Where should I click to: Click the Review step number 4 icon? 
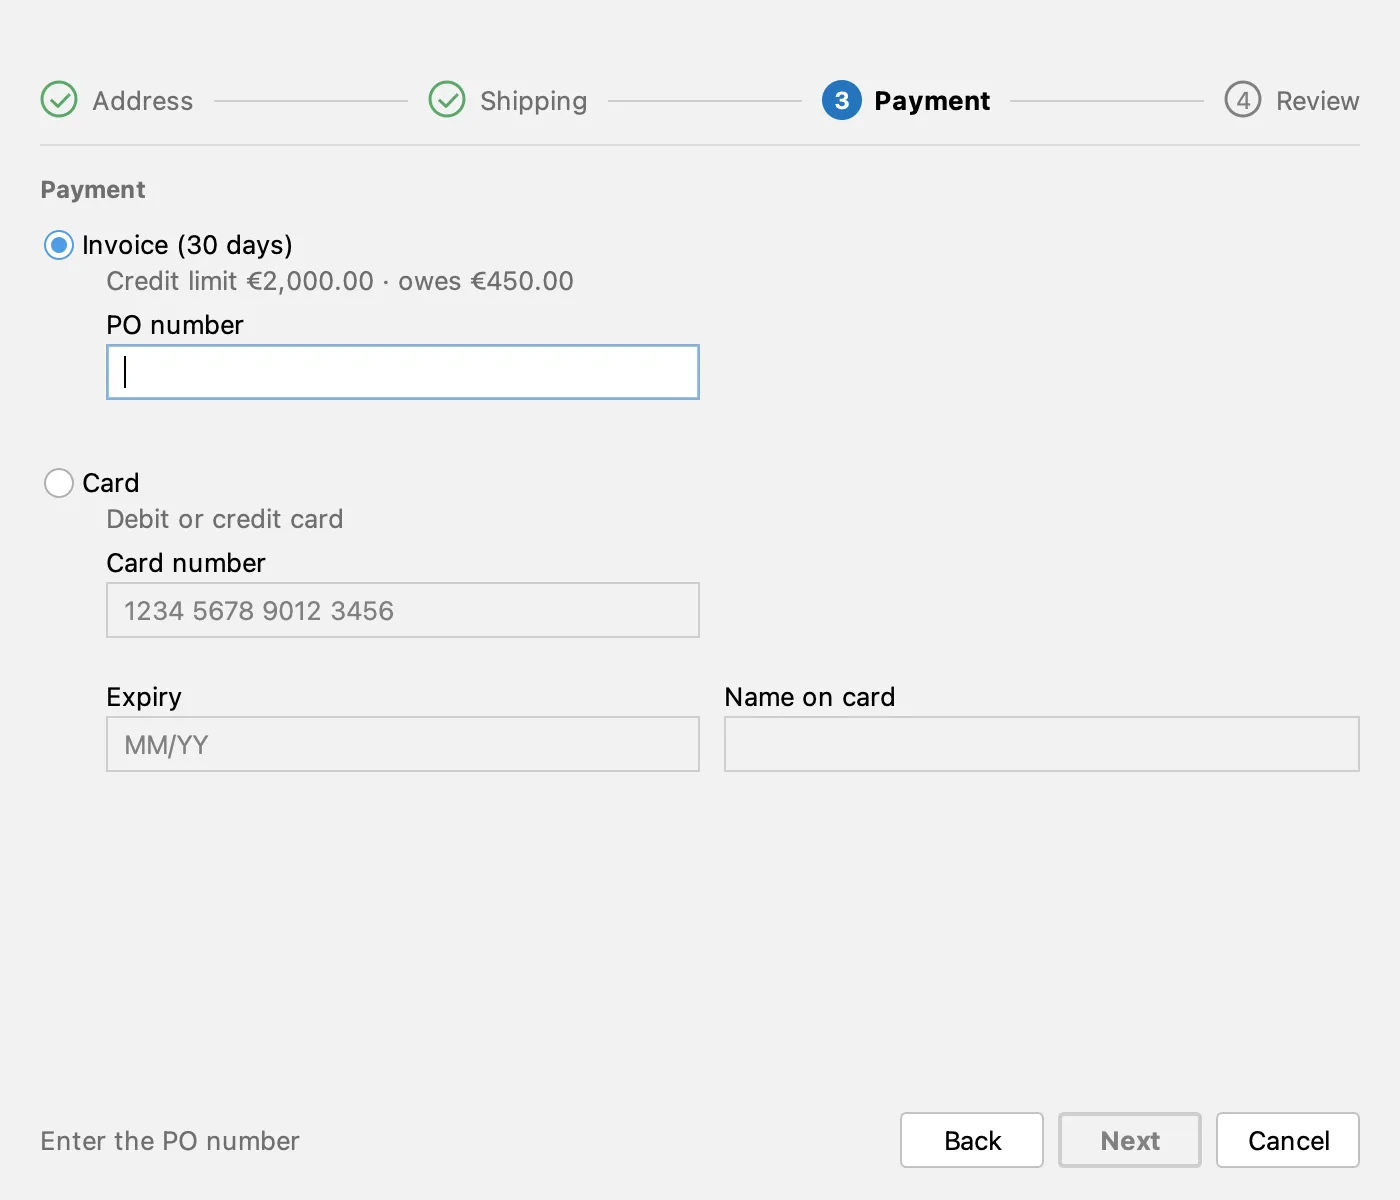coord(1243,100)
